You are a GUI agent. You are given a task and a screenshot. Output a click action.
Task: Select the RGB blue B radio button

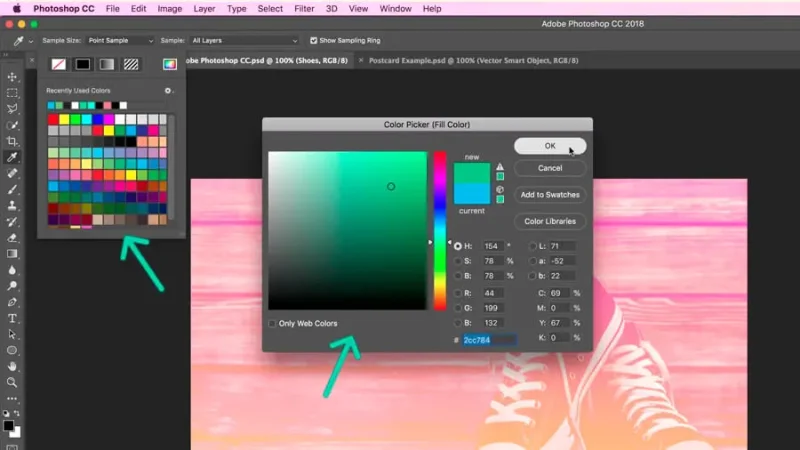(458, 322)
